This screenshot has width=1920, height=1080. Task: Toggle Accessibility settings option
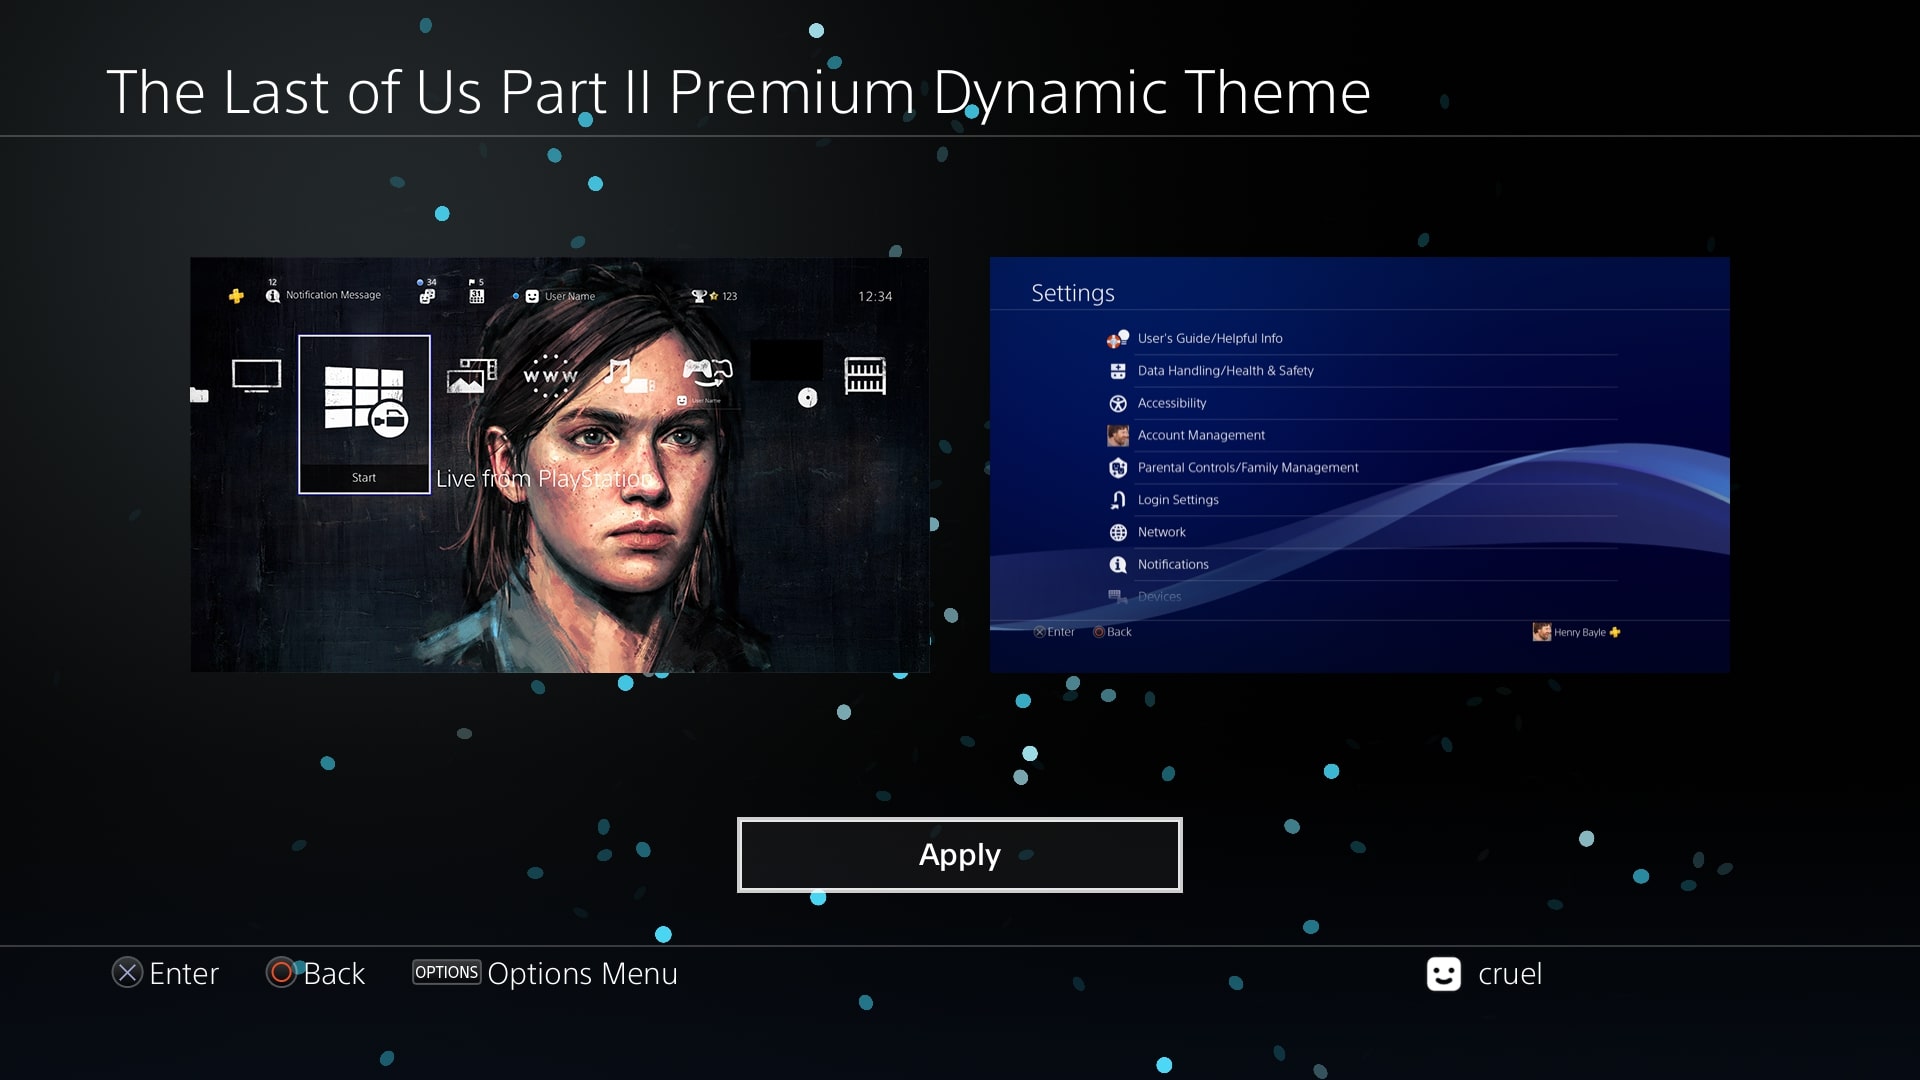pos(1170,402)
